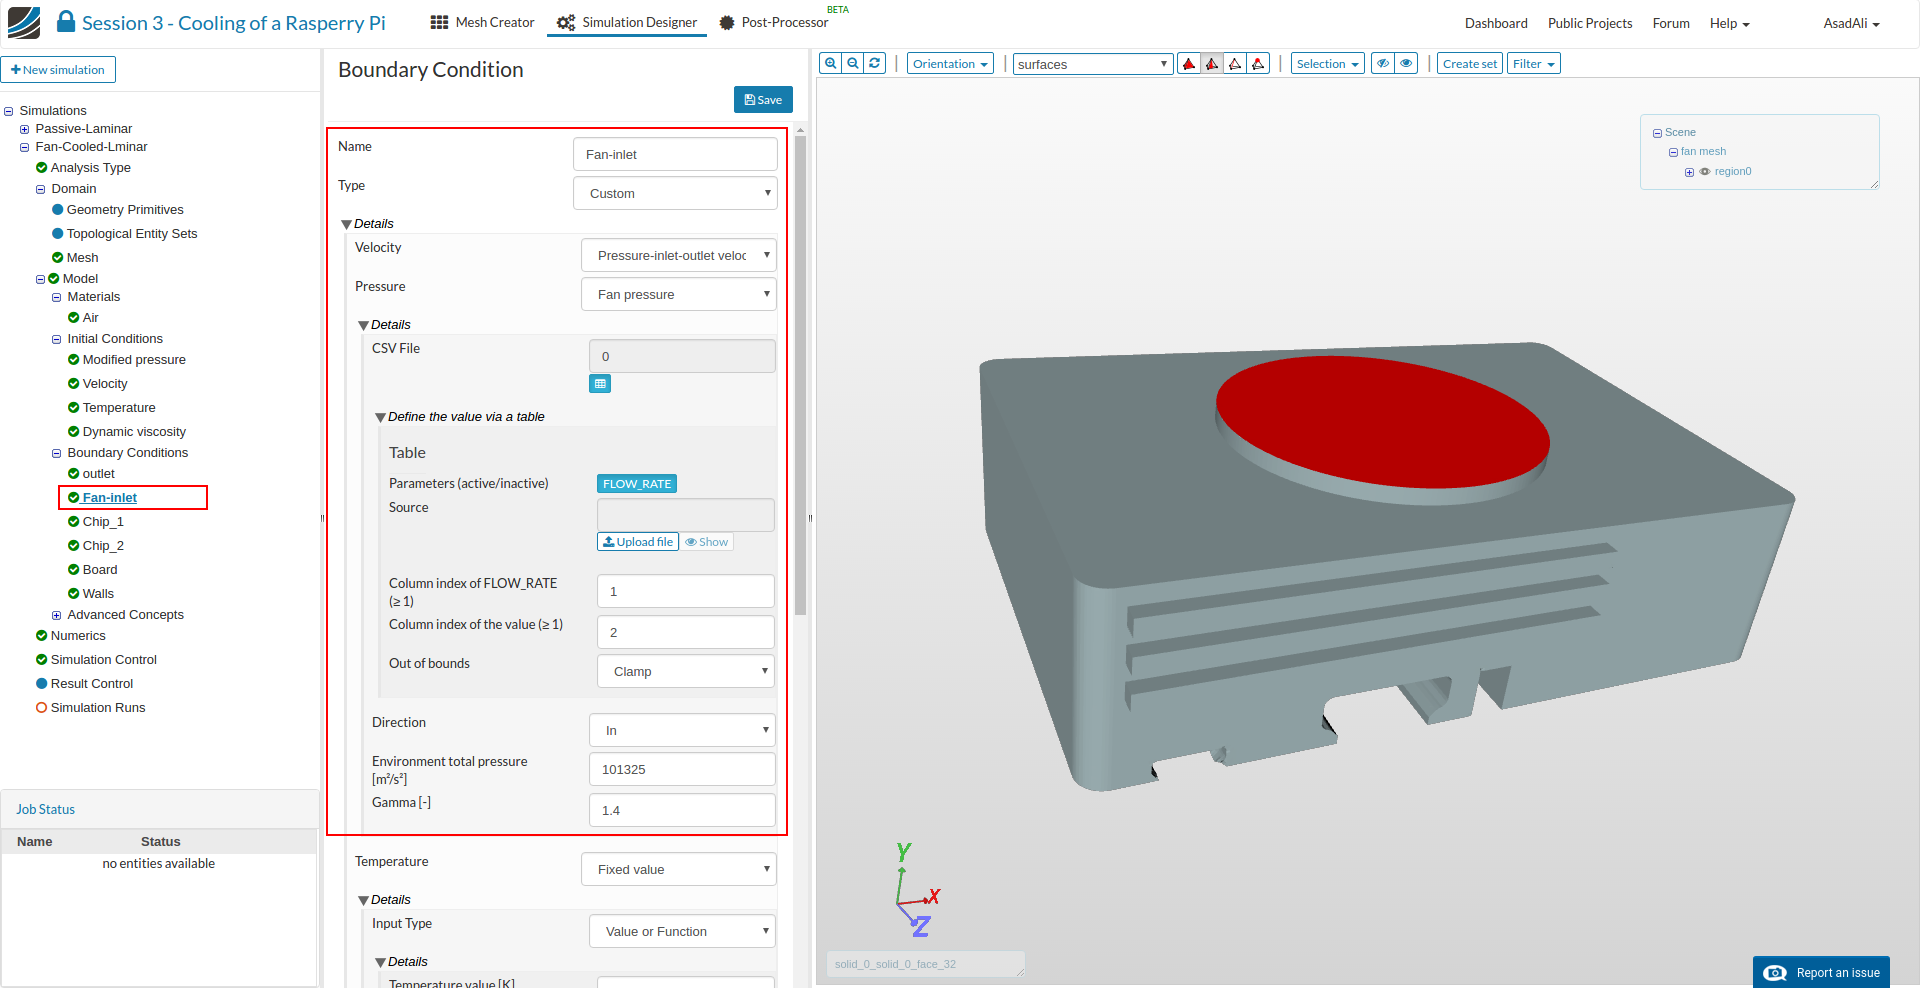Open the Orientation dropdown
The width and height of the screenshot is (1920, 988).
(x=950, y=64)
